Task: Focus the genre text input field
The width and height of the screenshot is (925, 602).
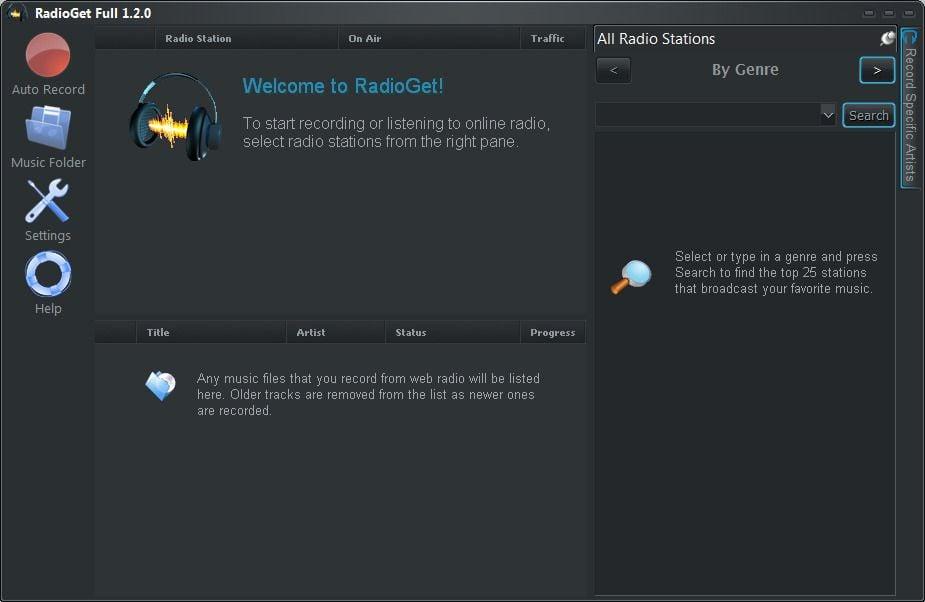Action: tap(707, 115)
